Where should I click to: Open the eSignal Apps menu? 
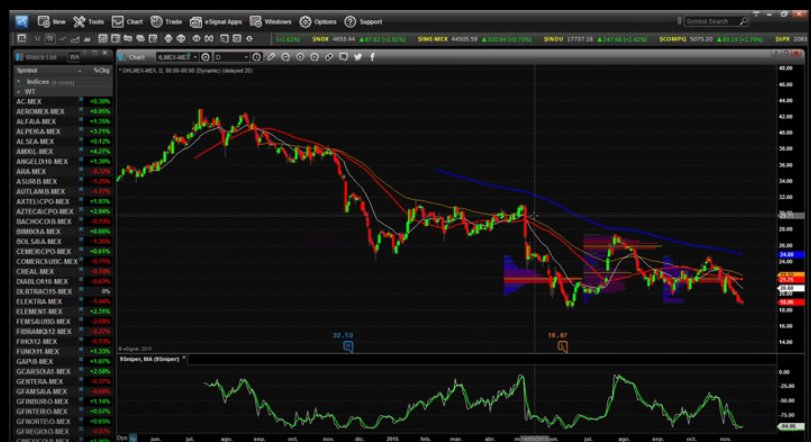pyautogui.click(x=216, y=22)
